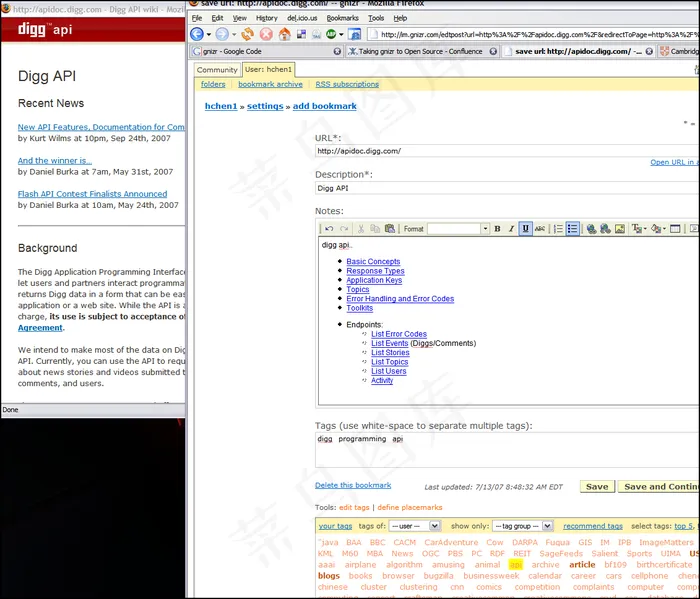This screenshot has height=599, width=700.
Task: Click the 'recommend tags' link
Action: pos(593,526)
